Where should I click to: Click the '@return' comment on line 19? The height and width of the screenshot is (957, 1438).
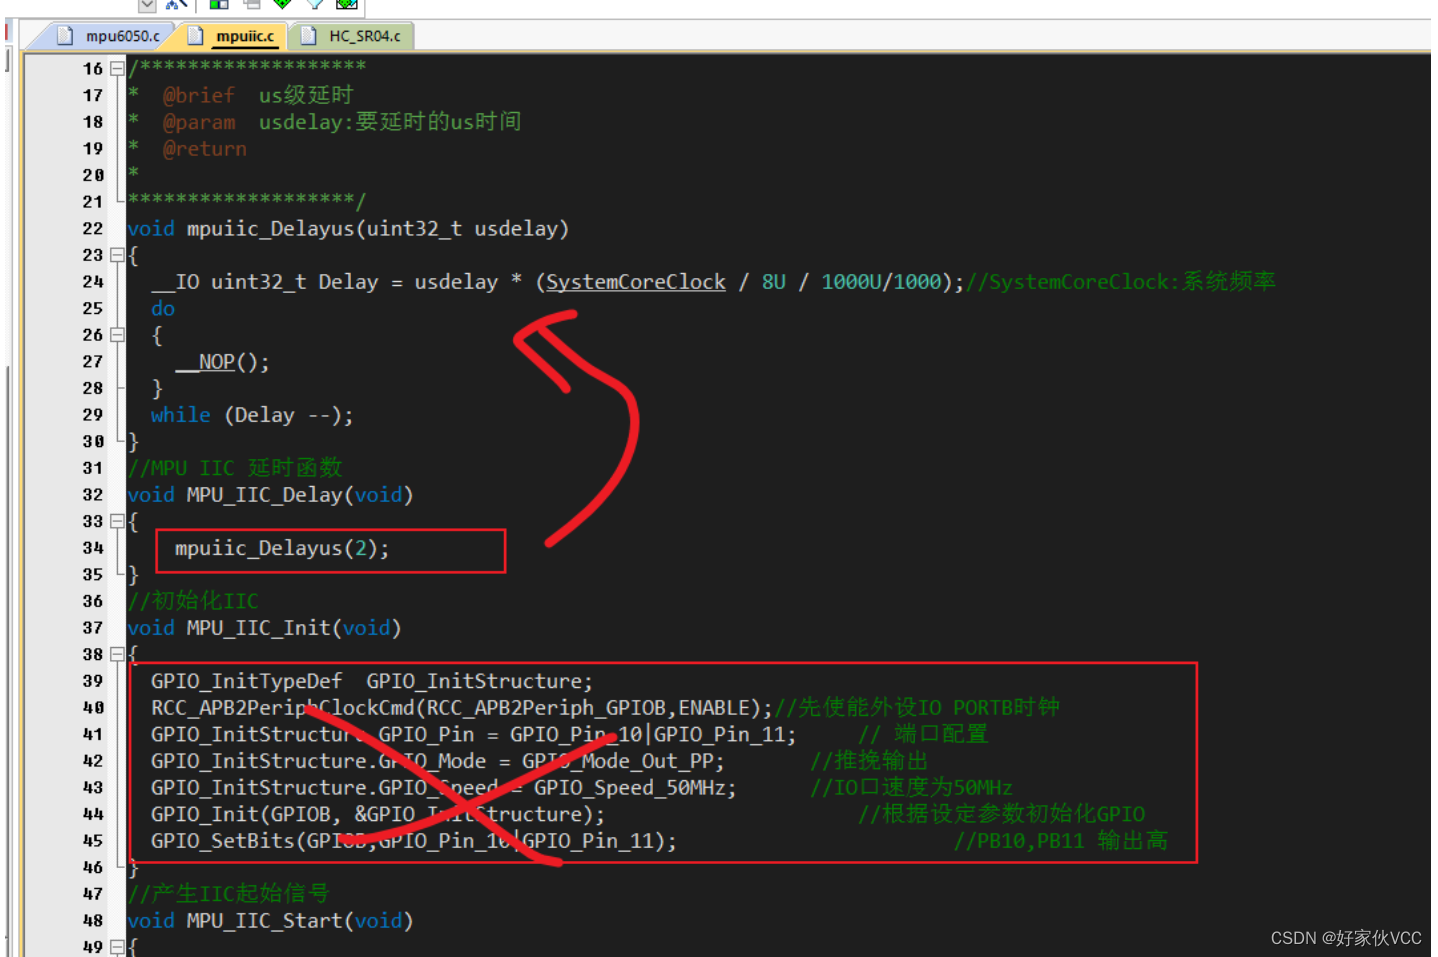click(x=205, y=149)
